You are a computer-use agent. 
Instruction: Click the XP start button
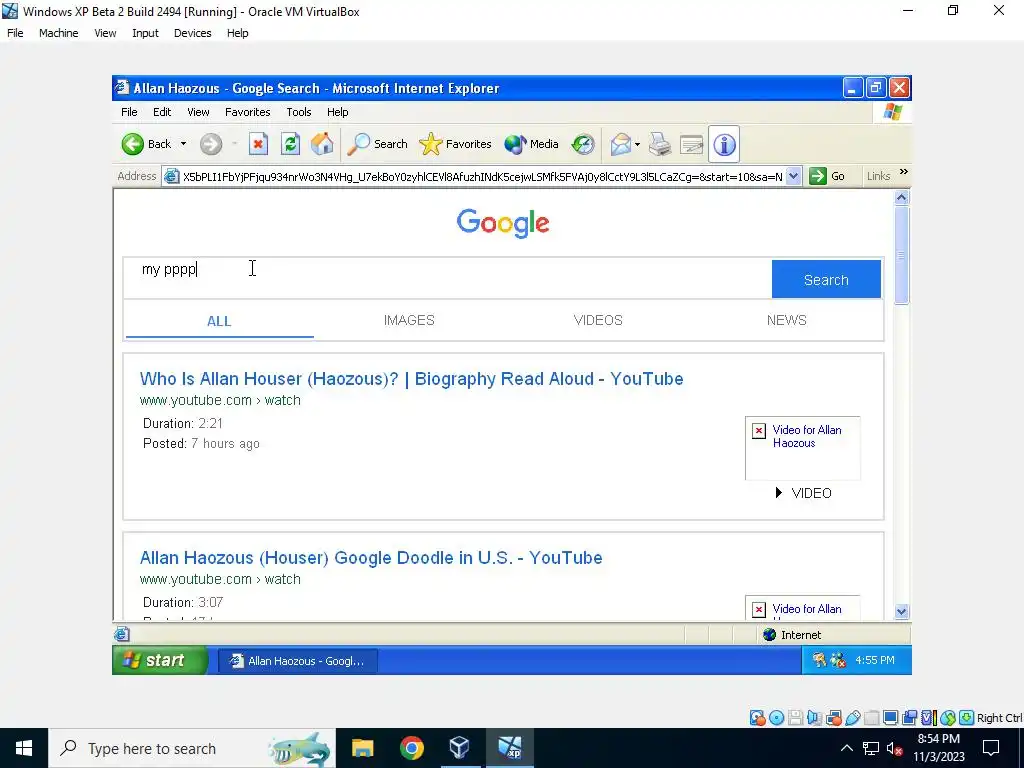pyautogui.click(x=160, y=660)
